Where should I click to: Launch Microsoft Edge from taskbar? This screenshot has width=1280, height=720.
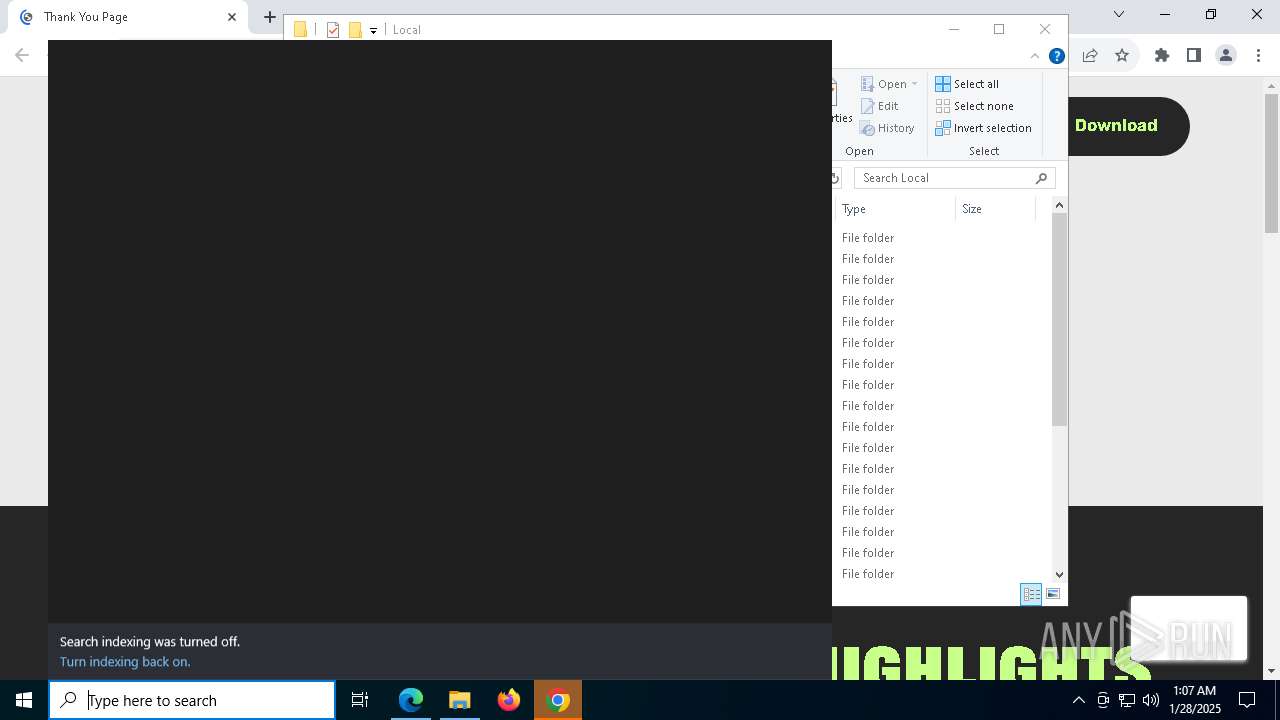click(x=411, y=700)
